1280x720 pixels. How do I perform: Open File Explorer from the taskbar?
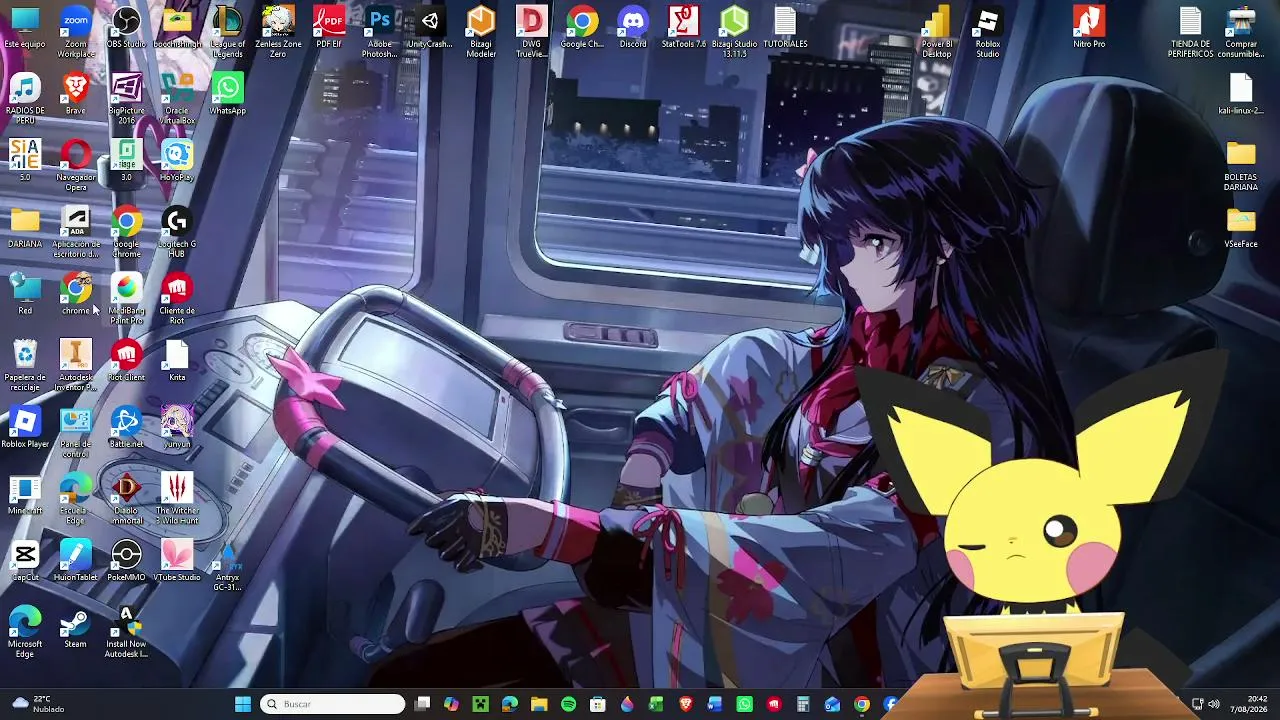click(539, 704)
